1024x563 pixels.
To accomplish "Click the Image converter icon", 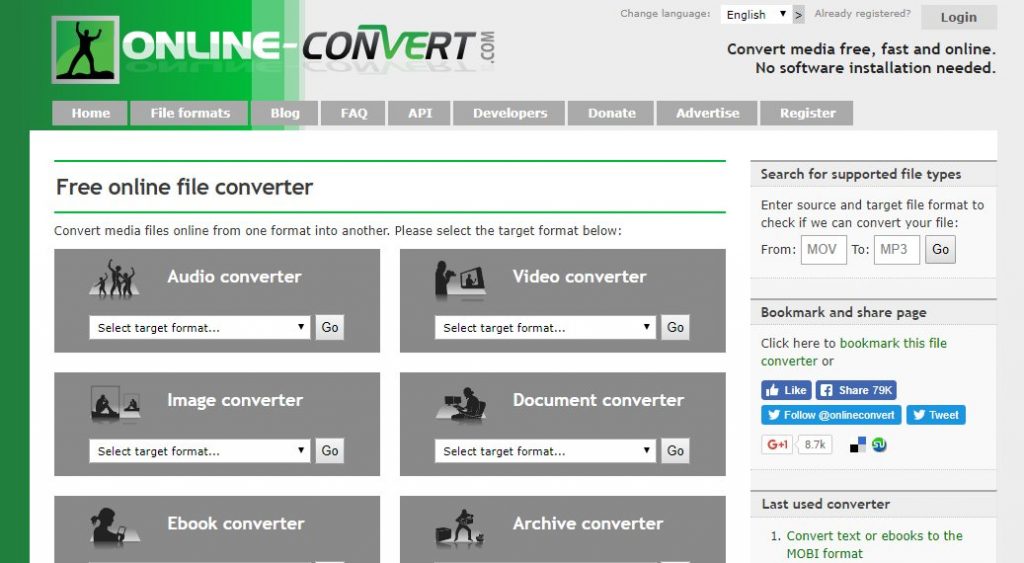I will [113, 402].
